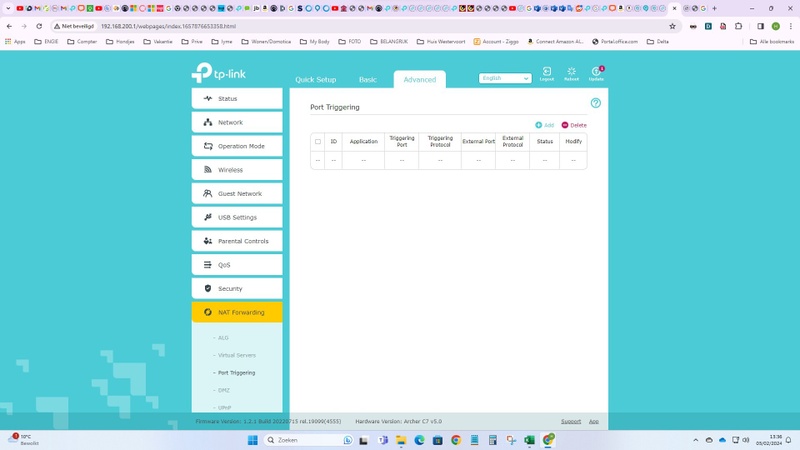Open the Status section in sidebar
Screen dimensions: 800x450
[x=237, y=98]
